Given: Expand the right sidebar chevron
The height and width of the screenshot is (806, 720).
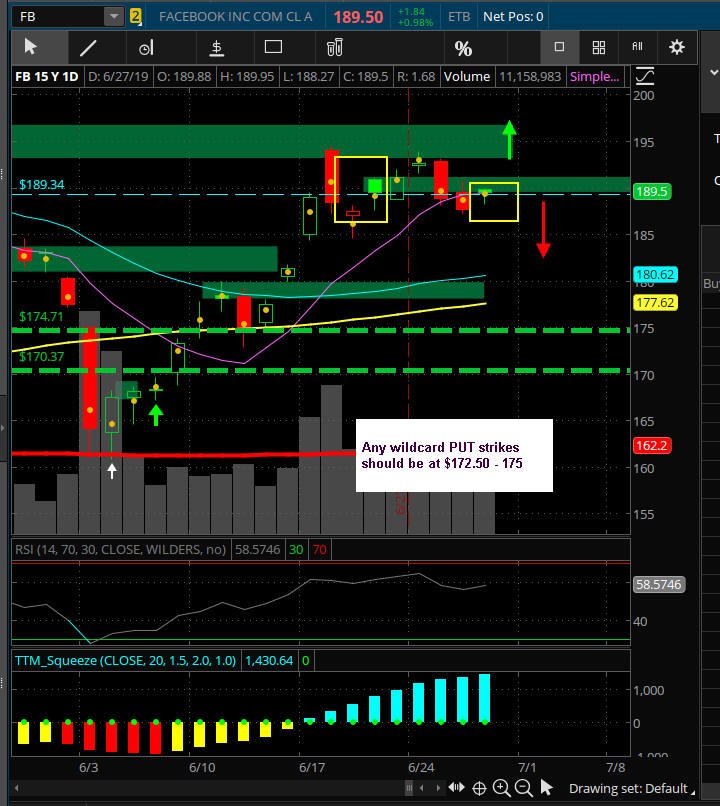Looking at the screenshot, I should click(x=714, y=72).
